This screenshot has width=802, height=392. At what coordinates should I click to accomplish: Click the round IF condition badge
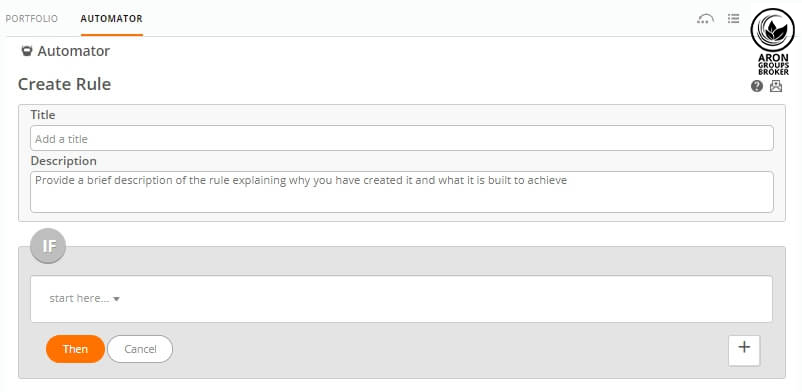(x=48, y=246)
